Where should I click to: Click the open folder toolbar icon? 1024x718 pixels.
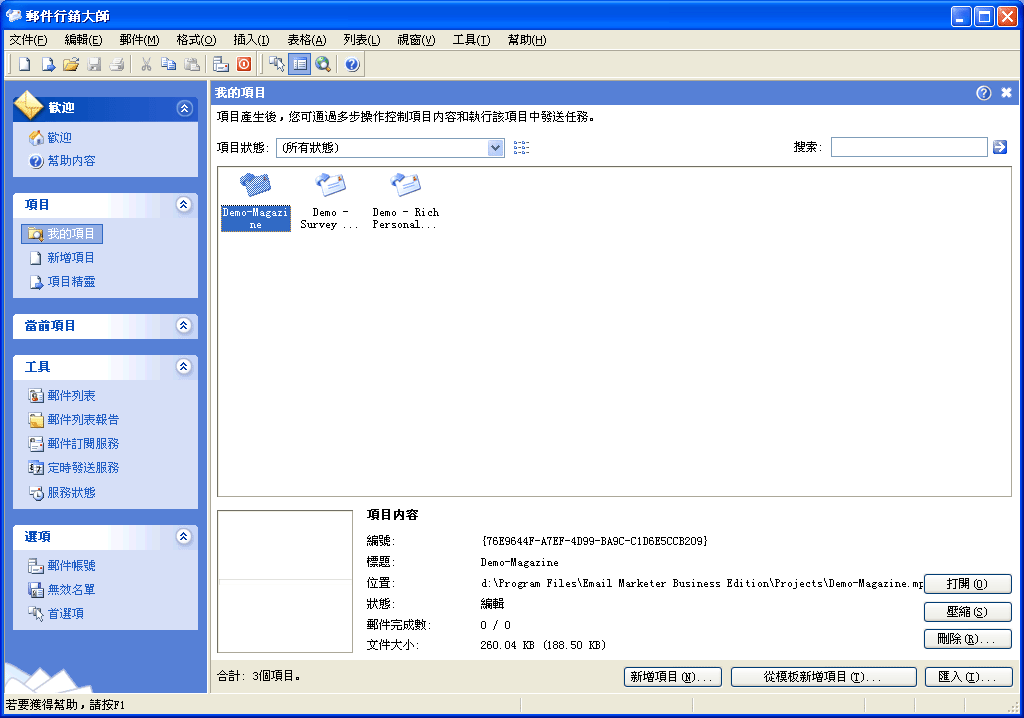pos(70,65)
